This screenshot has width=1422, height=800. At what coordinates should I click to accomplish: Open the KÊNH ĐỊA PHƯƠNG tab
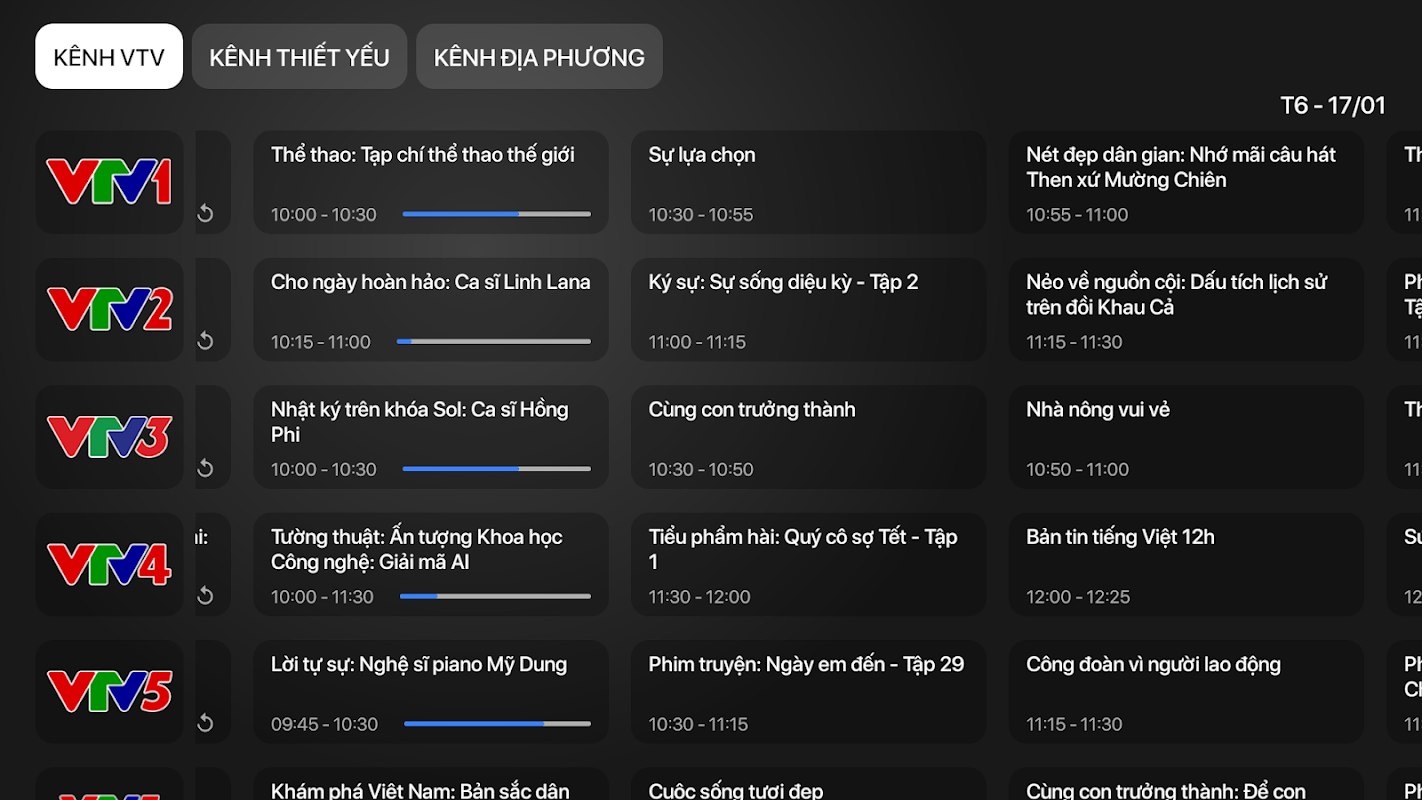pos(539,57)
